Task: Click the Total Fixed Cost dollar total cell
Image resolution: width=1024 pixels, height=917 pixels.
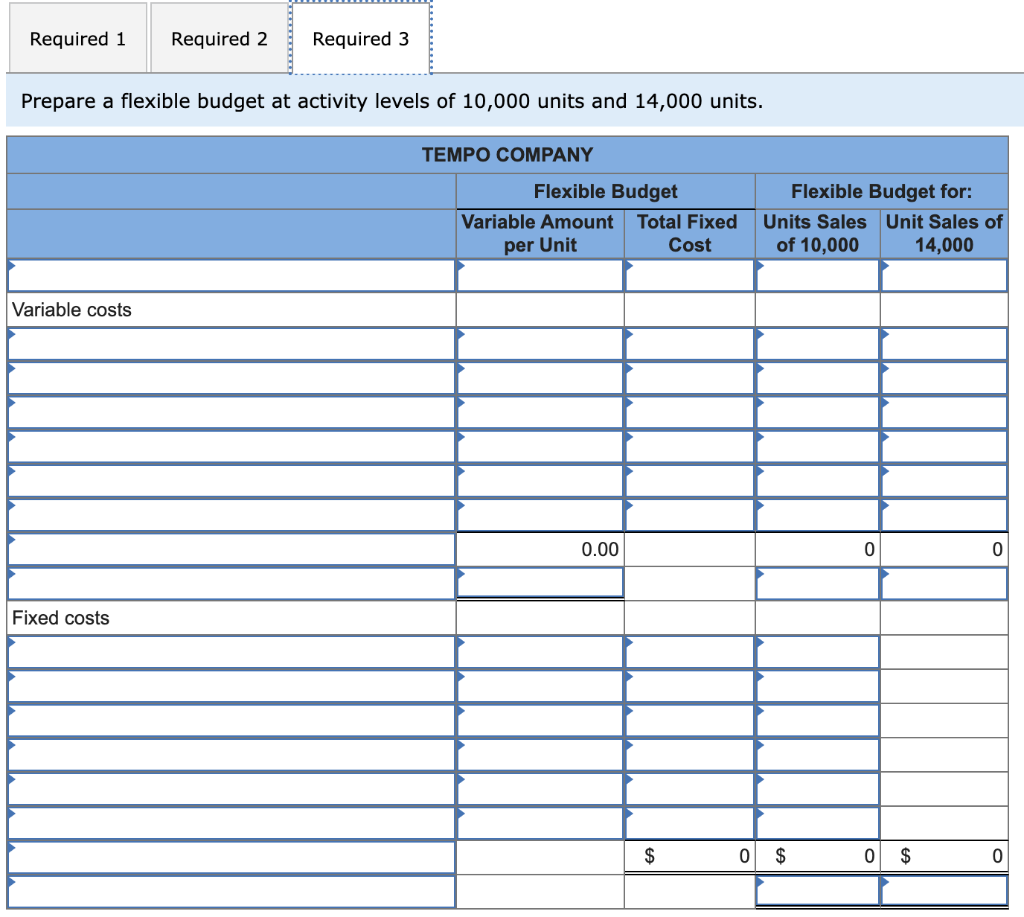Action: tap(689, 855)
